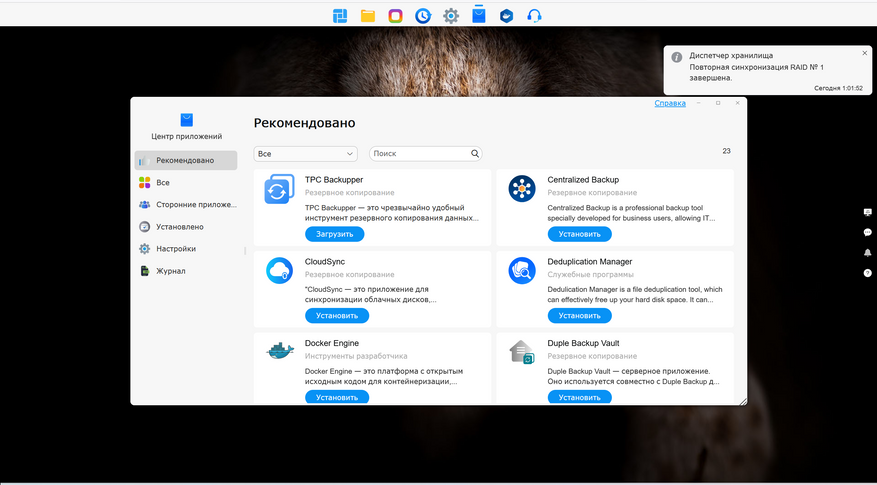Open the "Справка" help link
Image resolution: width=877 pixels, height=485 pixels.
670,103
